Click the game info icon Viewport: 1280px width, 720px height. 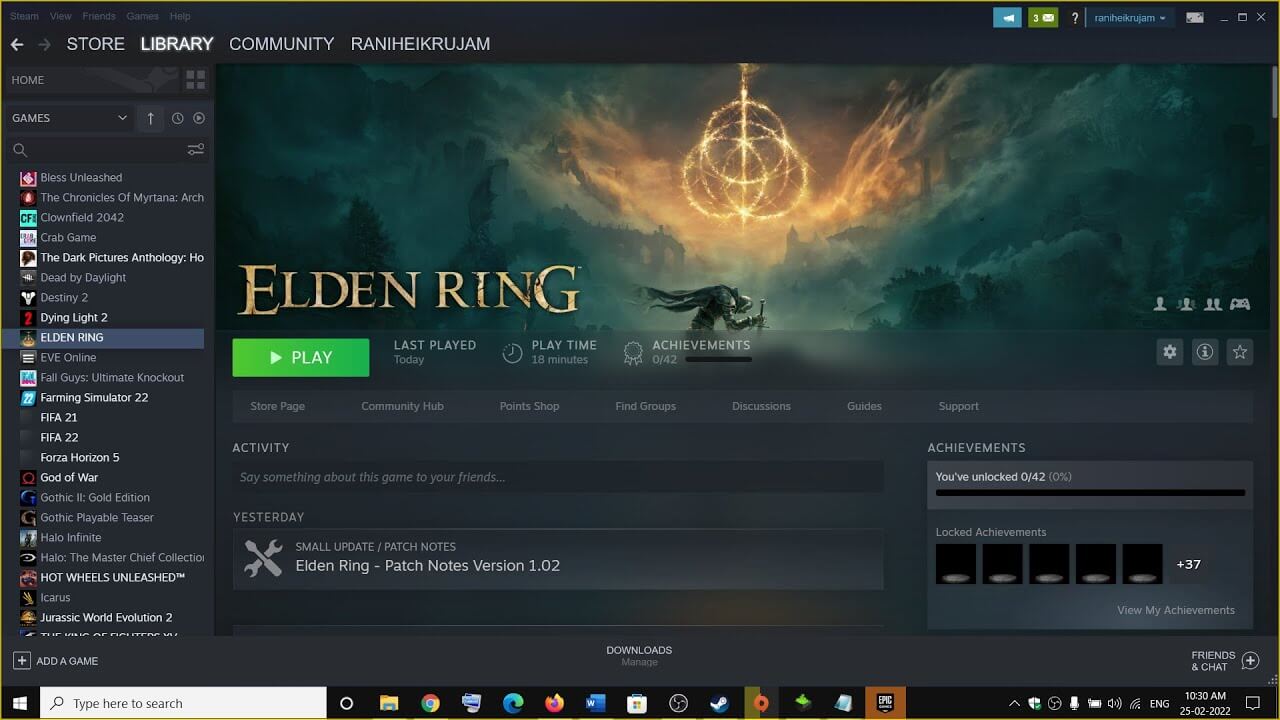[1205, 352]
